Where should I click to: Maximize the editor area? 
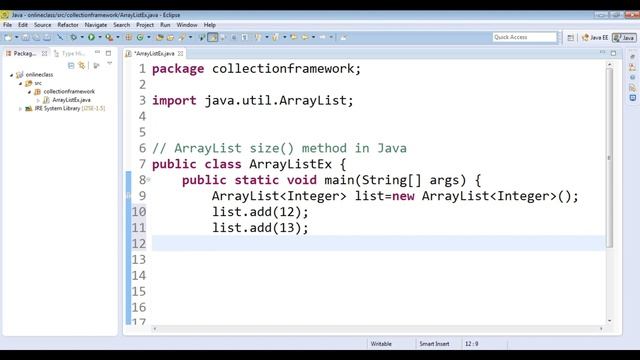point(613,53)
